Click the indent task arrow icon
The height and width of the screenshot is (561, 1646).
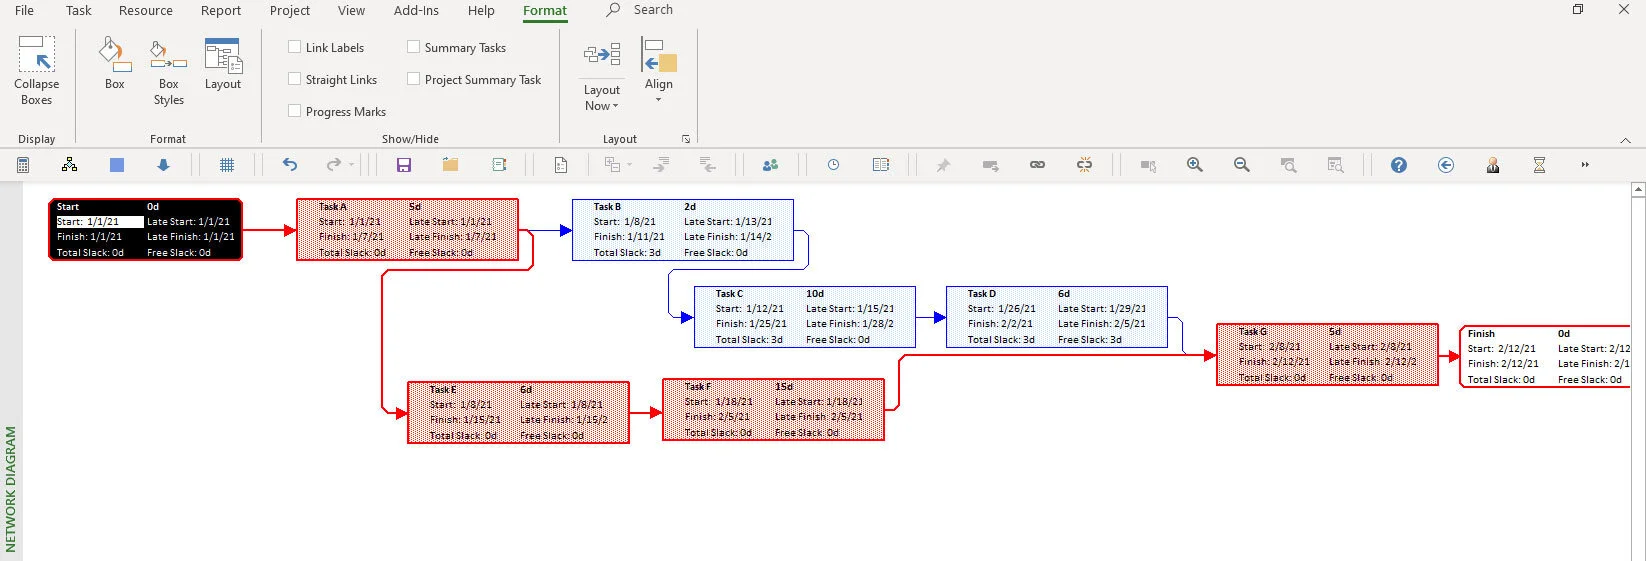point(661,165)
